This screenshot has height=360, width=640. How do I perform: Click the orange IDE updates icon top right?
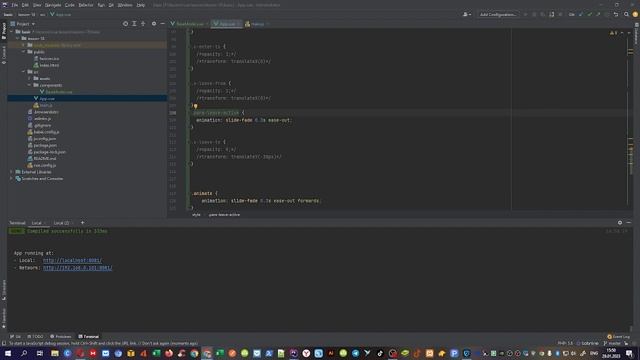(x=635, y=14)
